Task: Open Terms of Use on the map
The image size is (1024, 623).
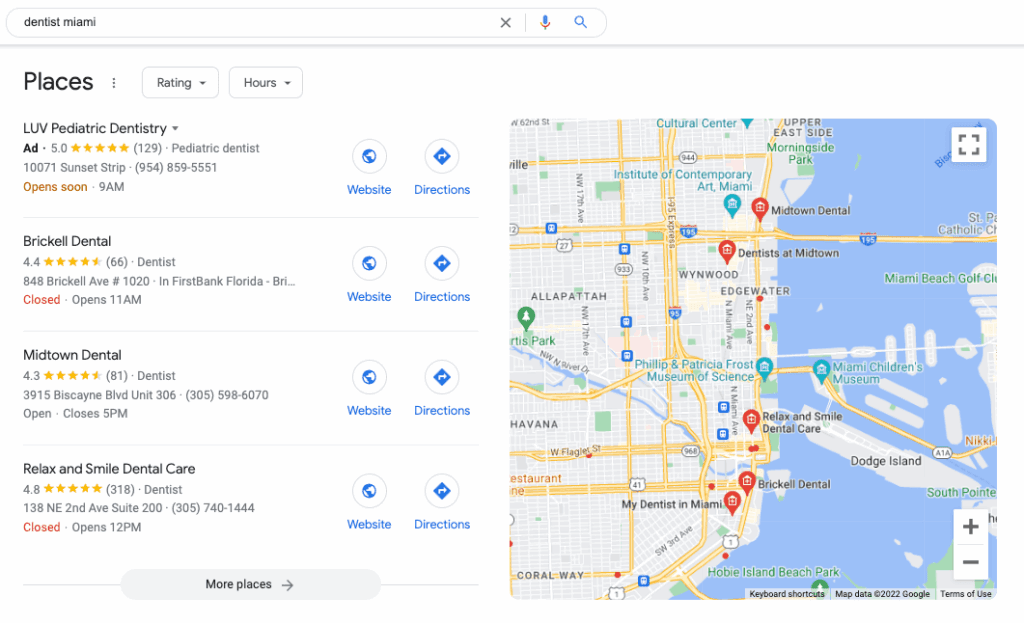Action: tap(965, 594)
